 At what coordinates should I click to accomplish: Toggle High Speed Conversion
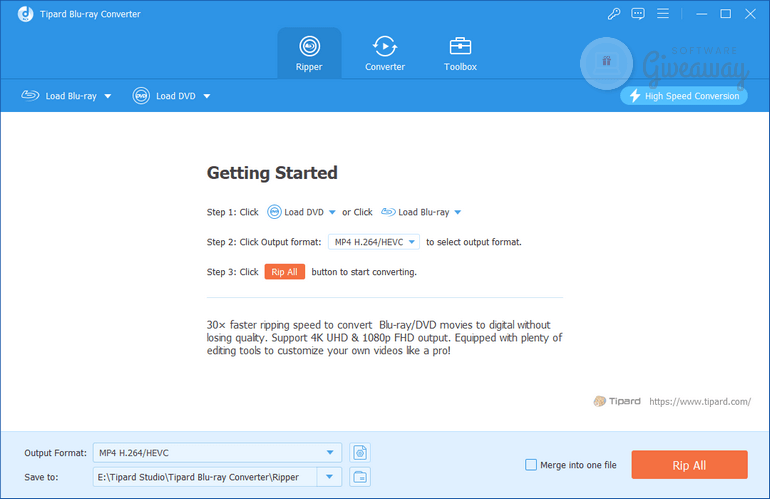coord(684,96)
